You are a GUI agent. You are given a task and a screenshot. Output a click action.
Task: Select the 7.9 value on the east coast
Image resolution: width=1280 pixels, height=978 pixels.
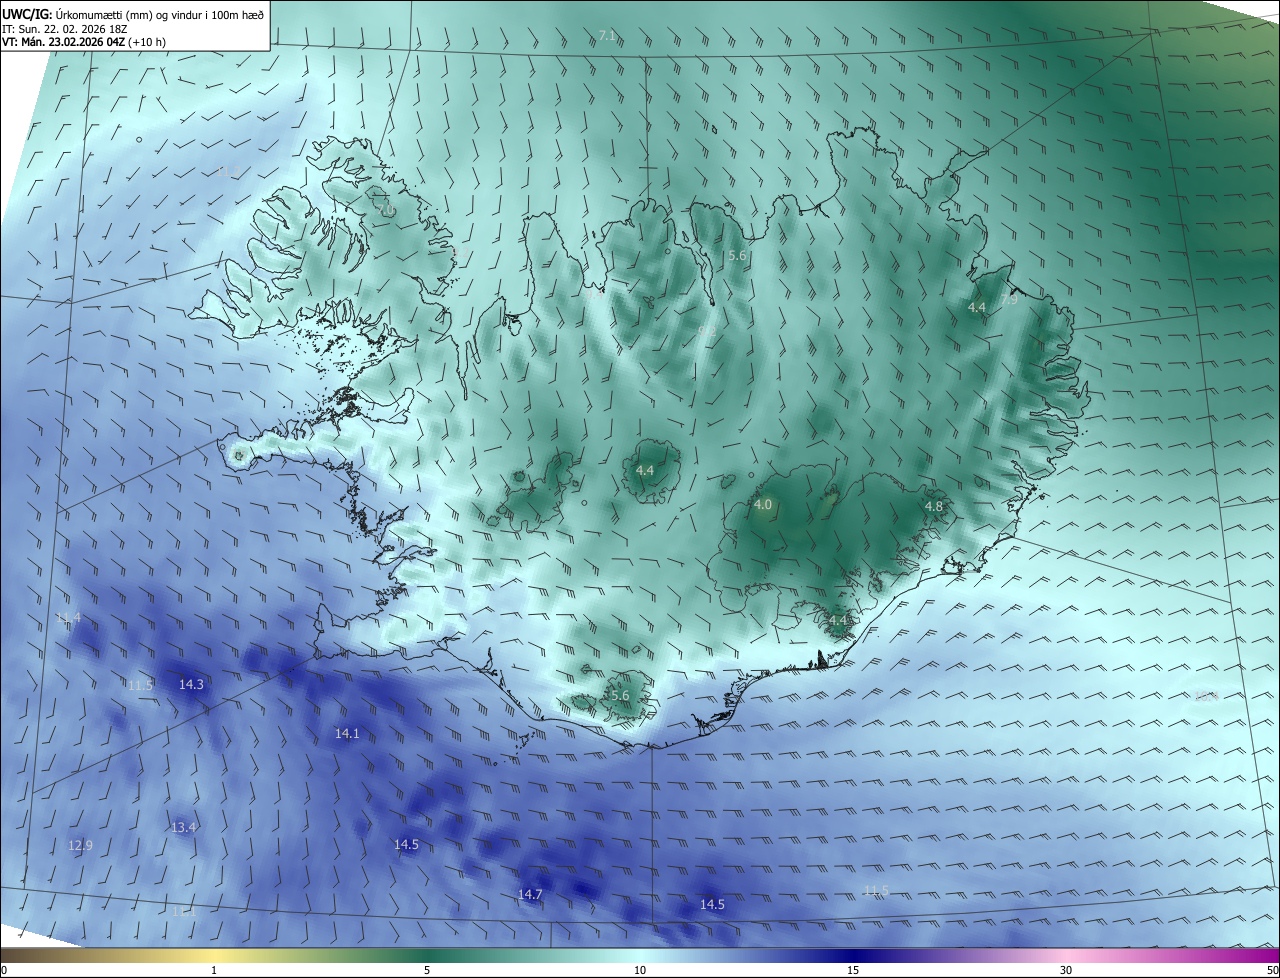click(x=1009, y=299)
